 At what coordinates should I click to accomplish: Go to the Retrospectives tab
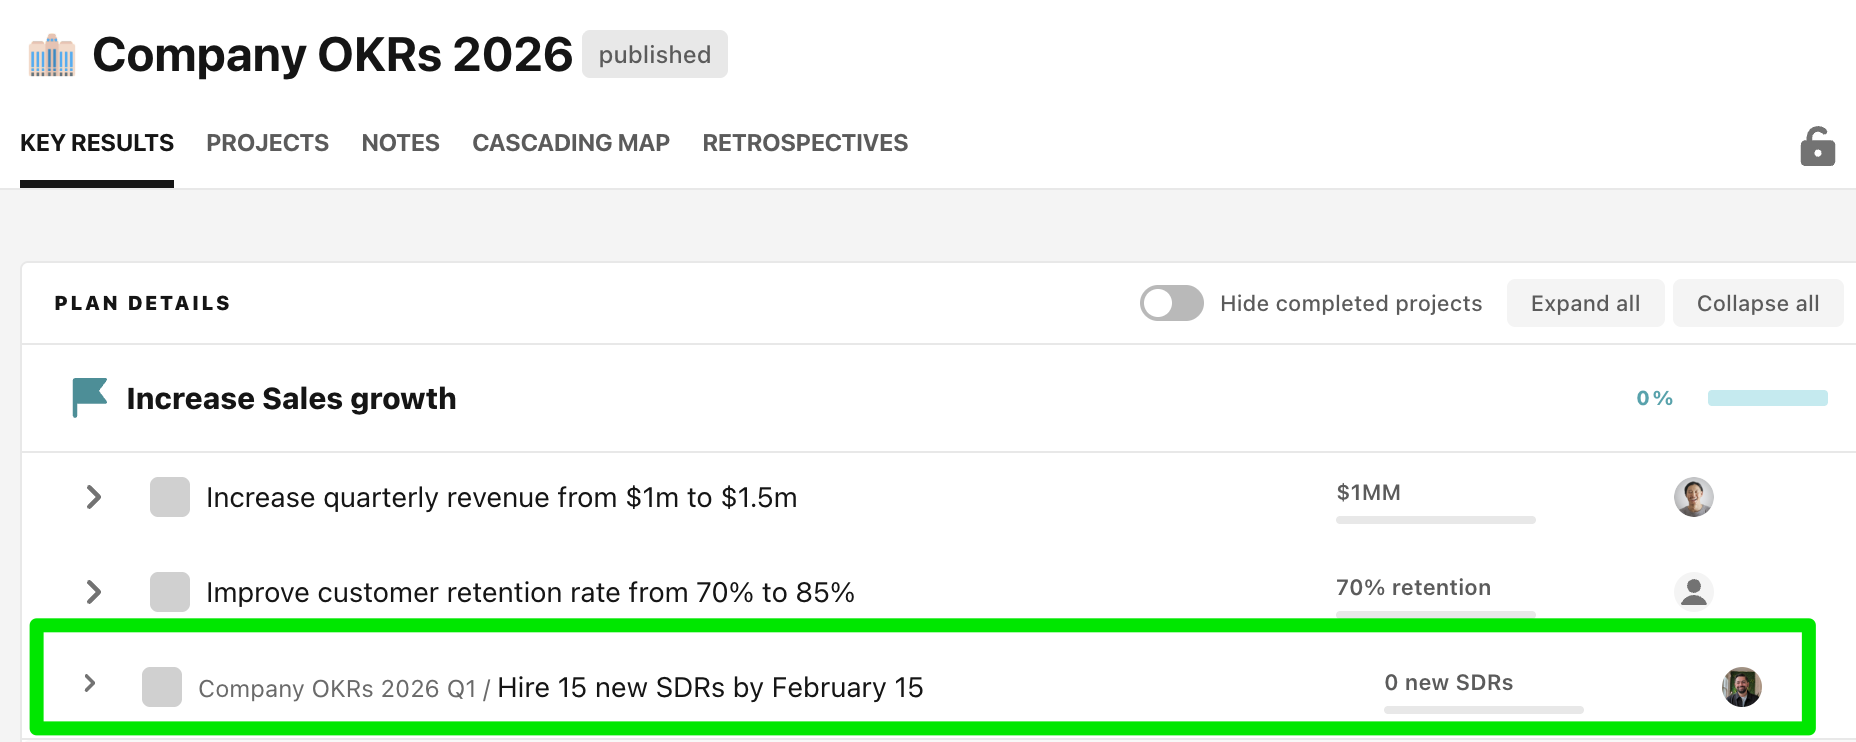pos(805,143)
